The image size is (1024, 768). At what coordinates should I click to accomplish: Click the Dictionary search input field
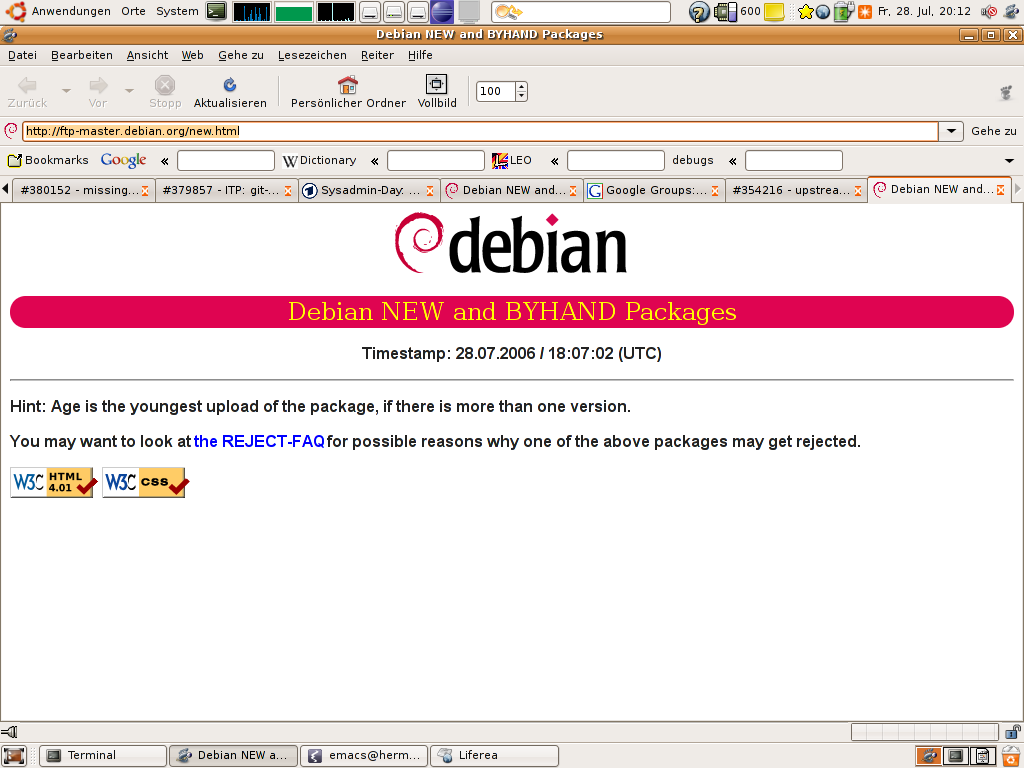(x=435, y=161)
